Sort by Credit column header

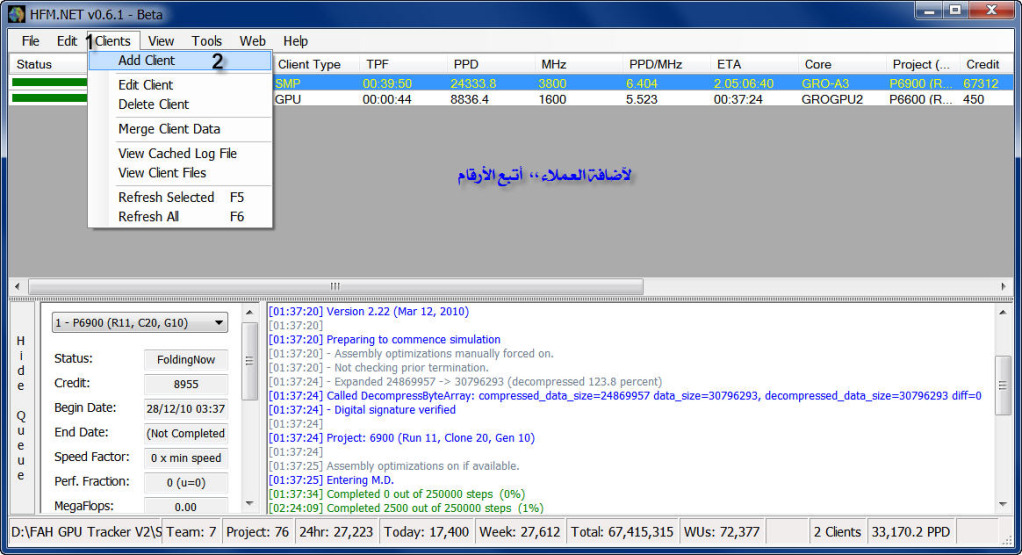(x=987, y=64)
